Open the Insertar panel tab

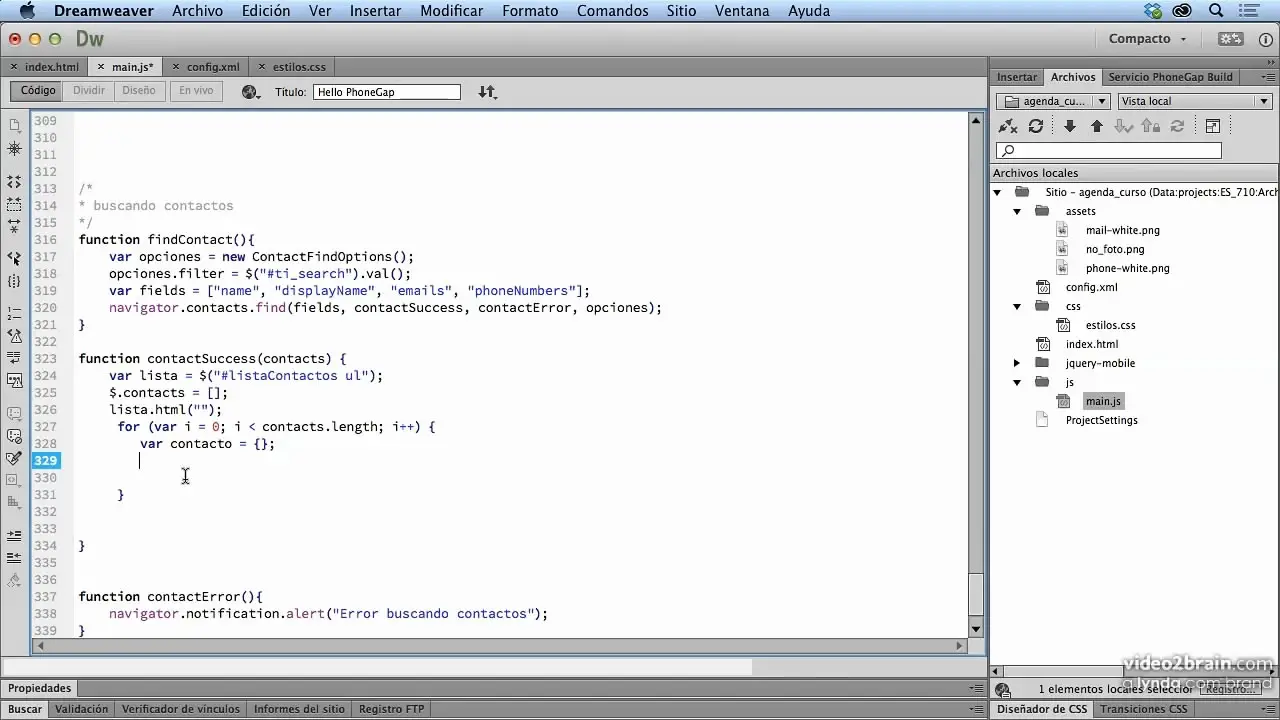click(1017, 77)
